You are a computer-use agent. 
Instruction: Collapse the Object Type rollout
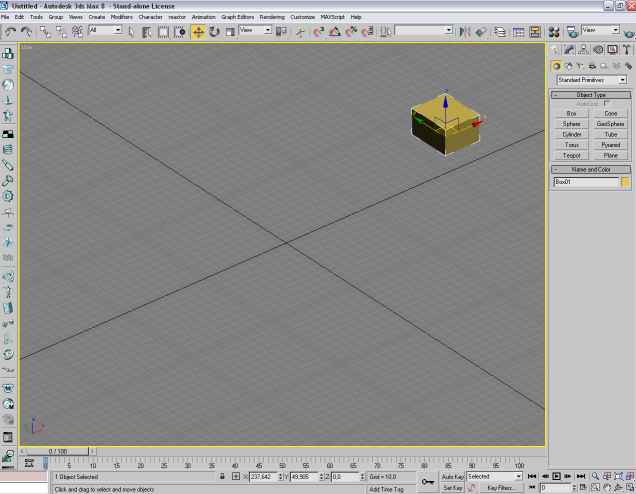tap(592, 94)
